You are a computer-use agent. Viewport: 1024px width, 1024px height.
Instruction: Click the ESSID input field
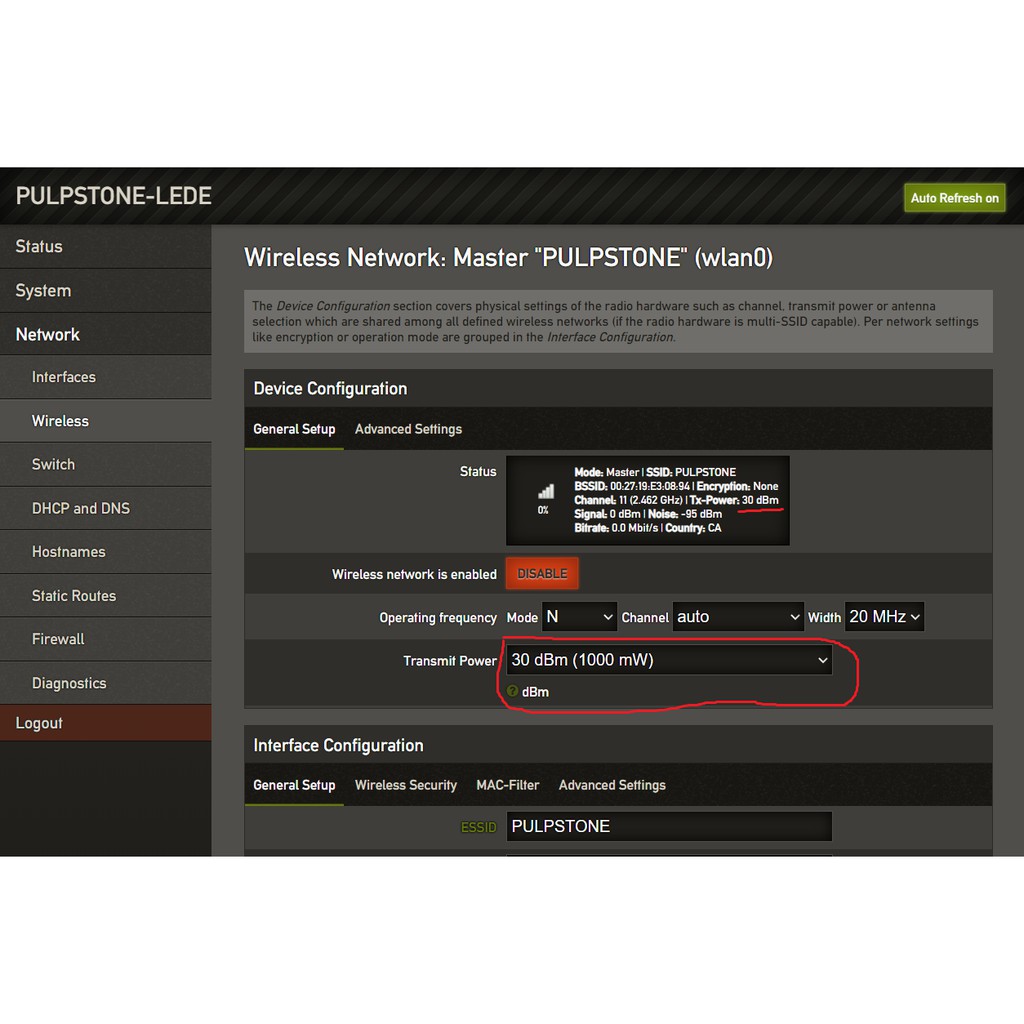669,826
